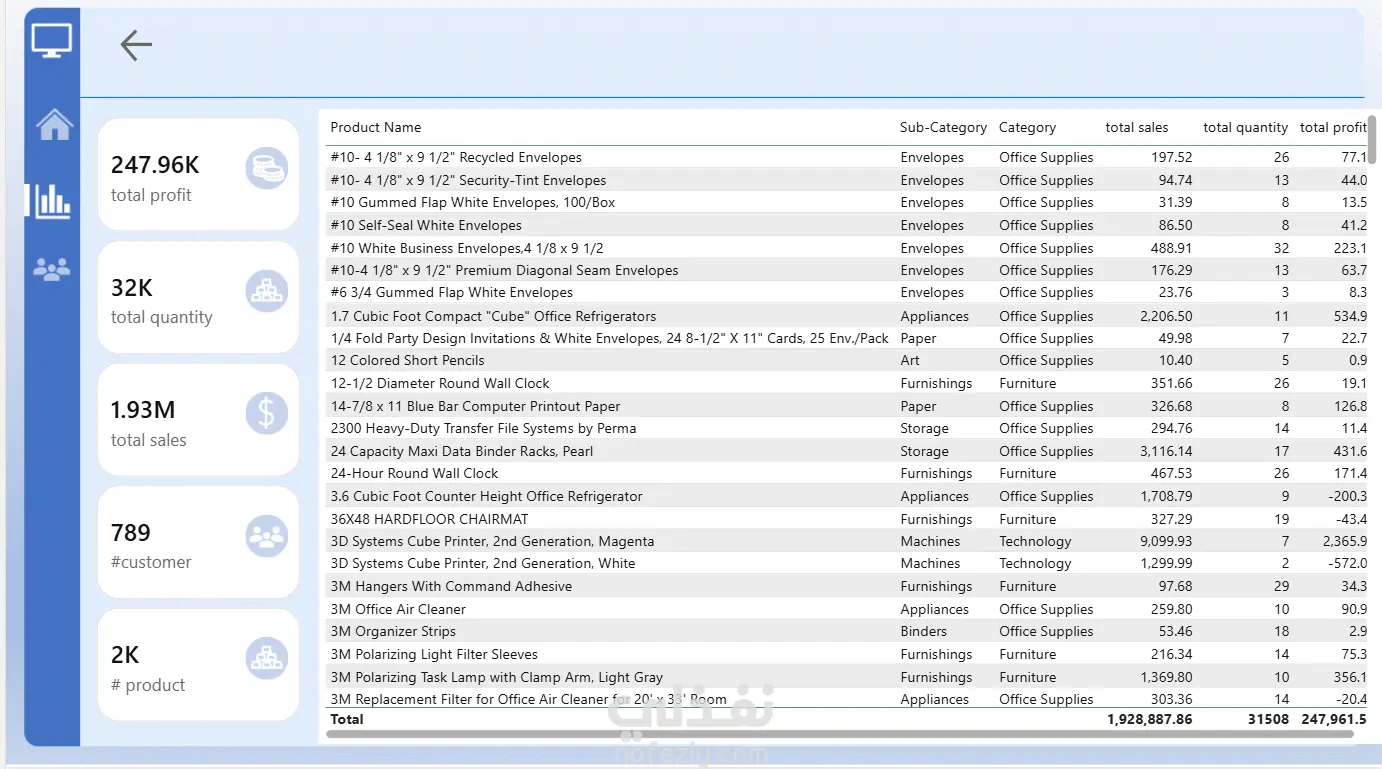Select '24 Capacity Maxi Data Binder Racks, Pearl'
Viewport: 1382px width, 769px height.
848,451
